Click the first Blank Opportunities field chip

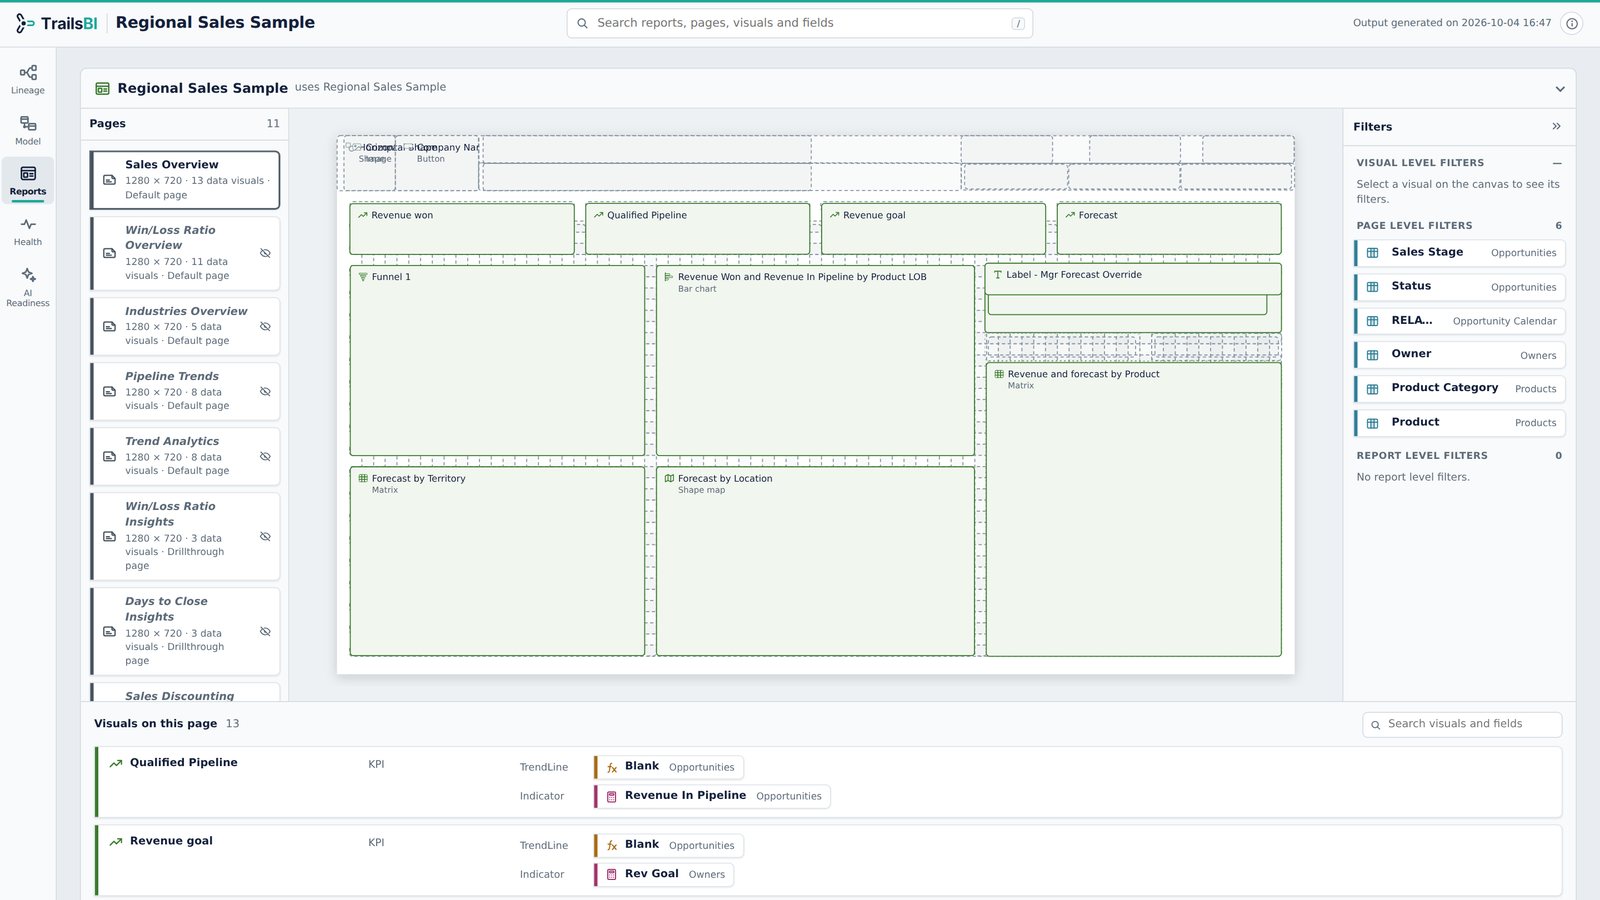[669, 767]
